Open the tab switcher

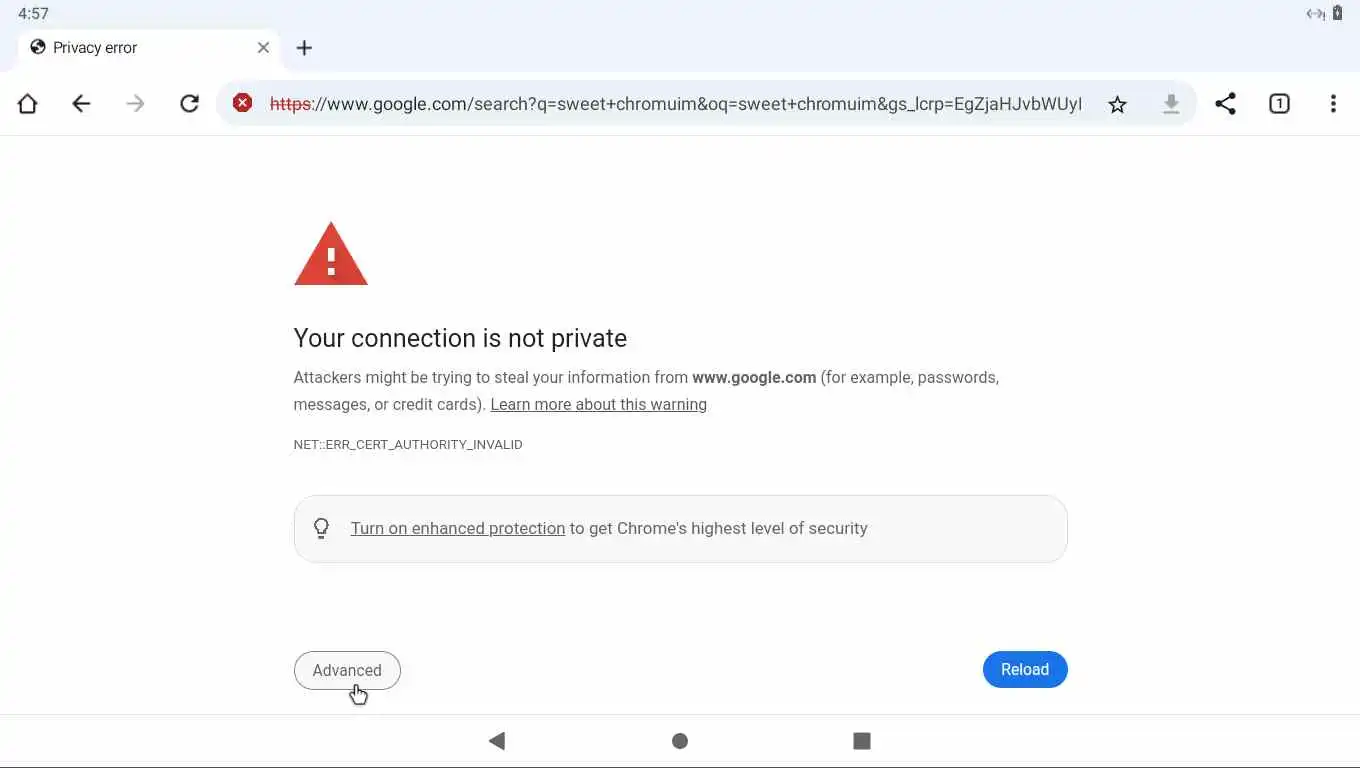point(1279,104)
